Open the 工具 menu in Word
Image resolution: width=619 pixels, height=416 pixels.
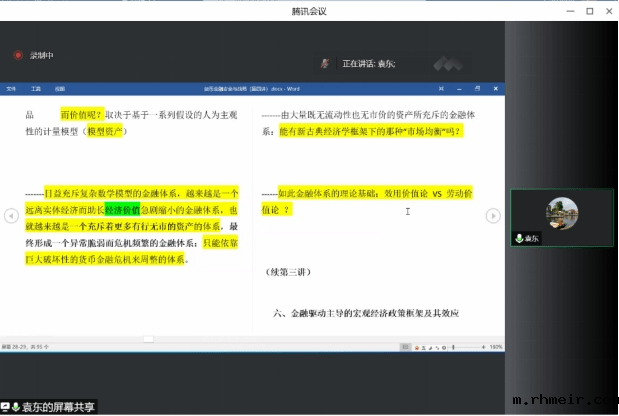point(36,88)
